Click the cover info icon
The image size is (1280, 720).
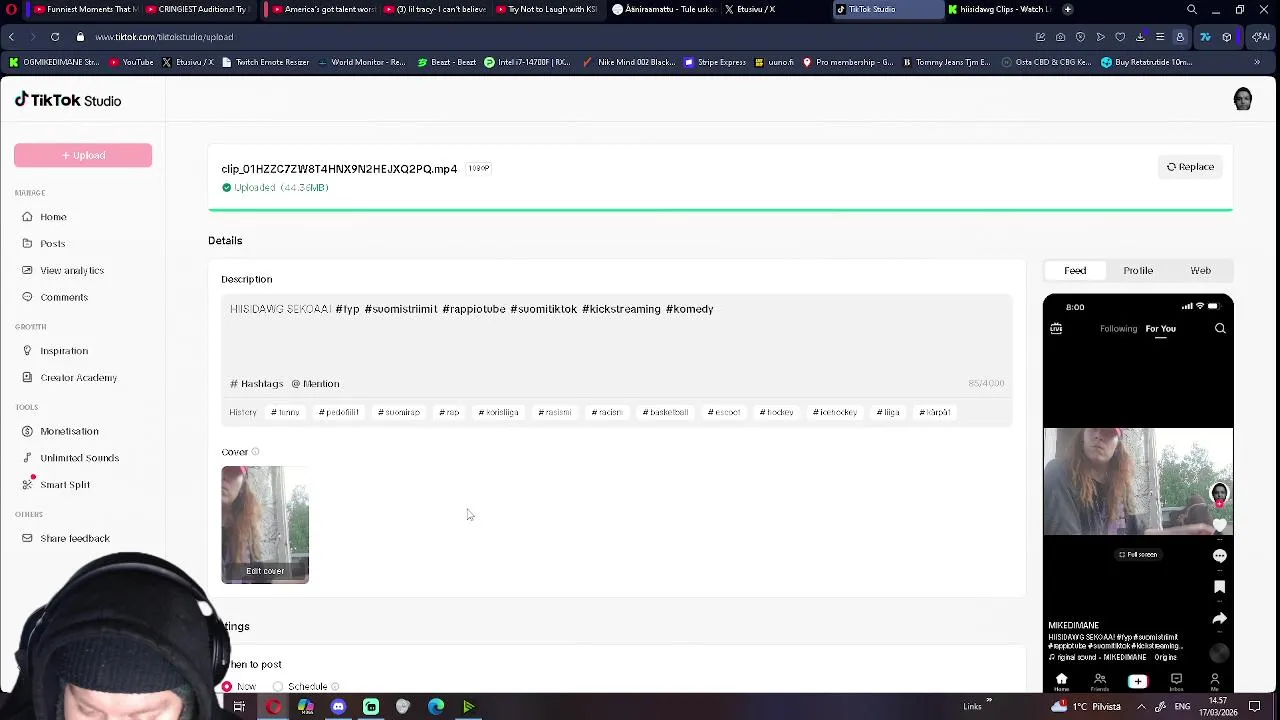255,452
